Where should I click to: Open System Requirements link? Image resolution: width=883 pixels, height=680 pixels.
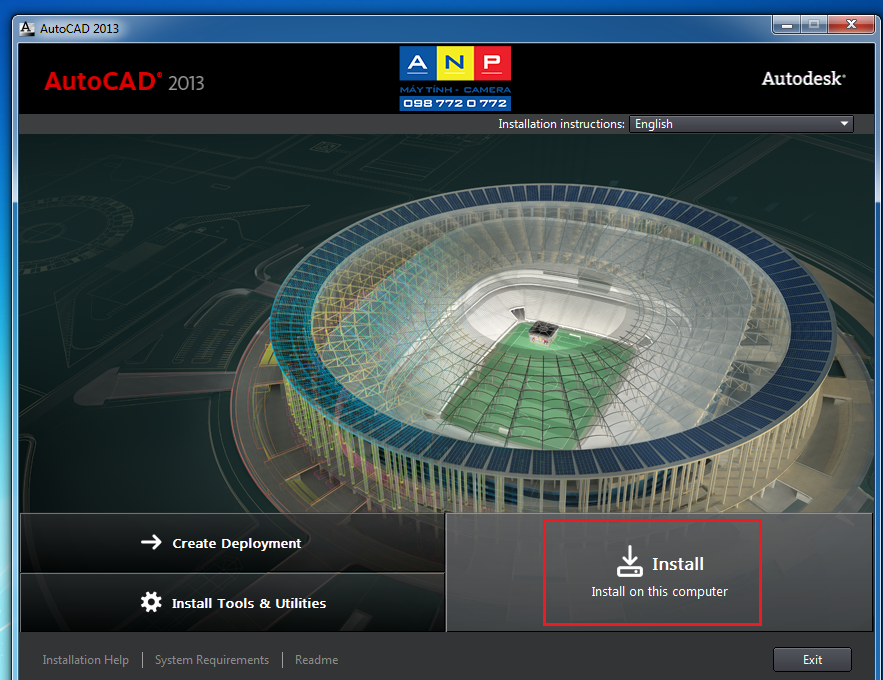point(212,660)
